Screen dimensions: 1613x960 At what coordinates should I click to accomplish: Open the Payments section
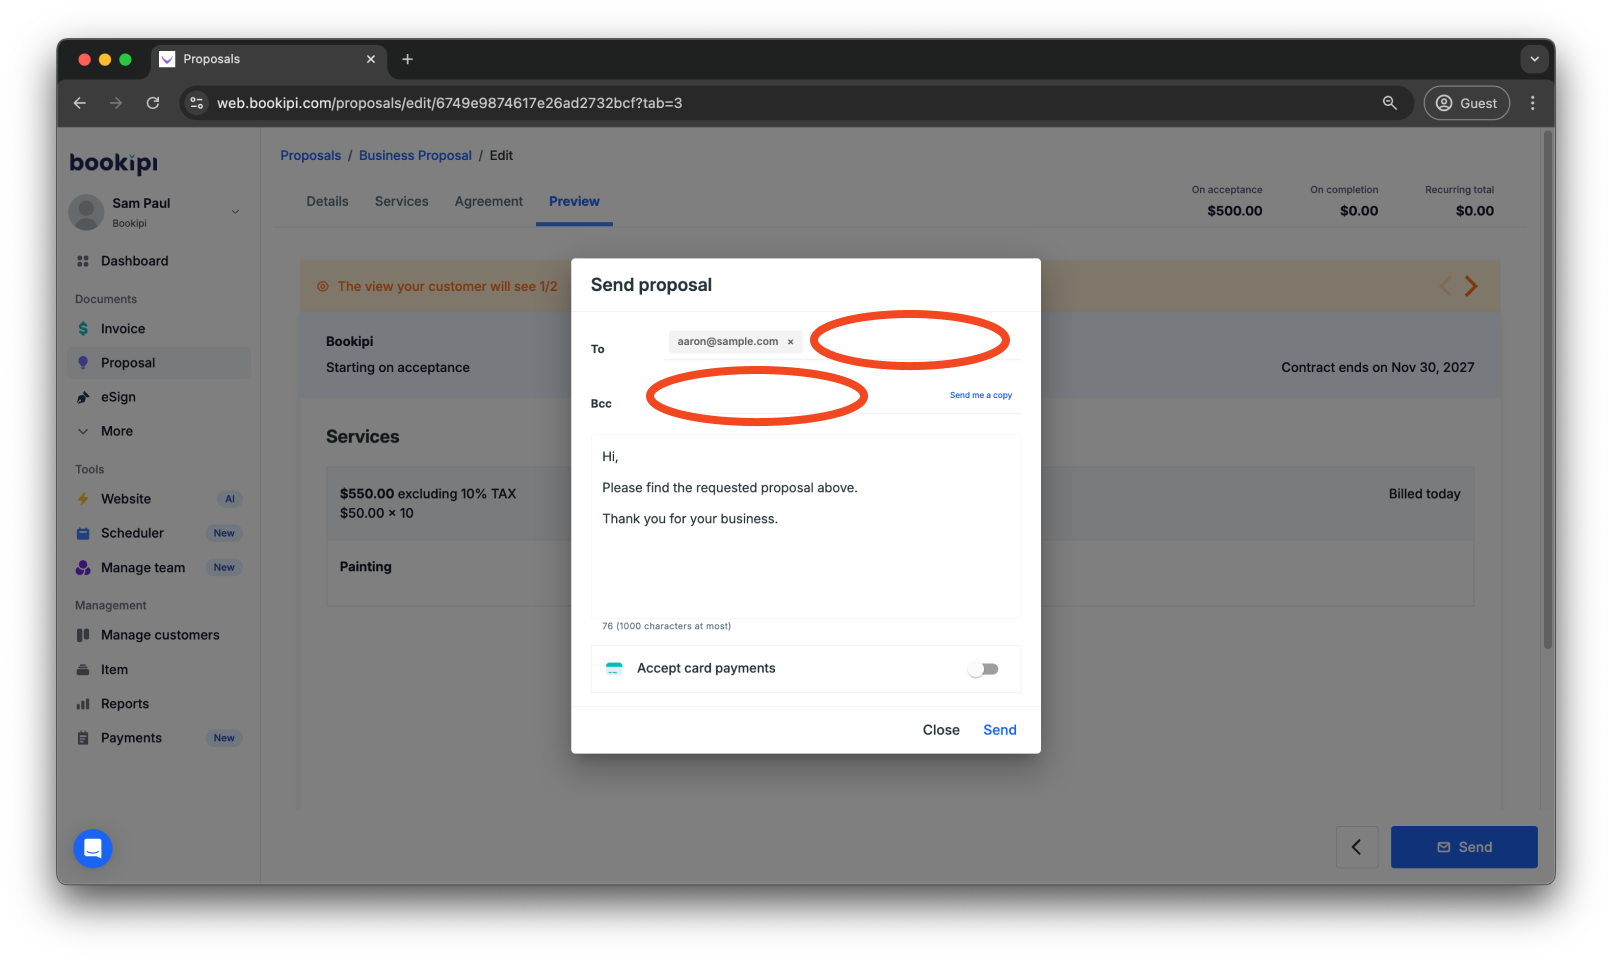click(131, 737)
